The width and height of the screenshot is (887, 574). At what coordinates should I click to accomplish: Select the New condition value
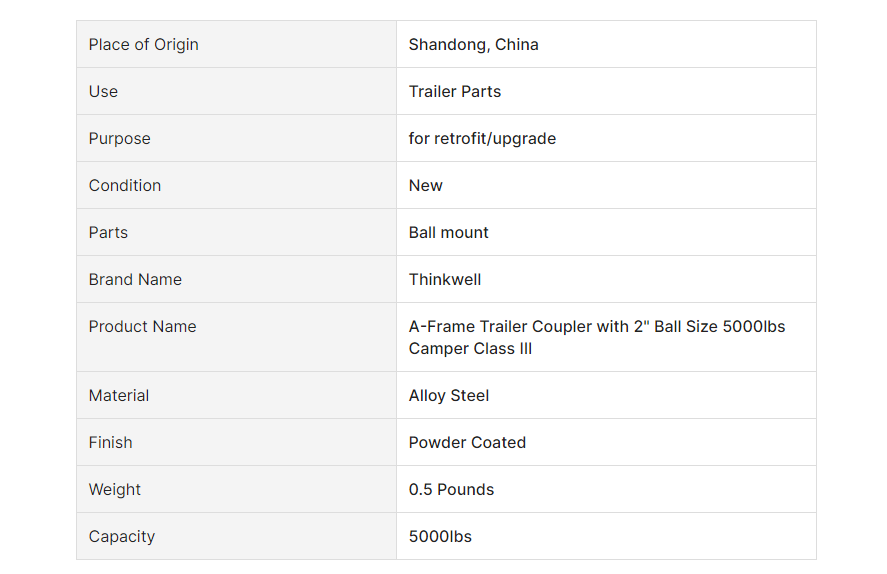(x=425, y=185)
